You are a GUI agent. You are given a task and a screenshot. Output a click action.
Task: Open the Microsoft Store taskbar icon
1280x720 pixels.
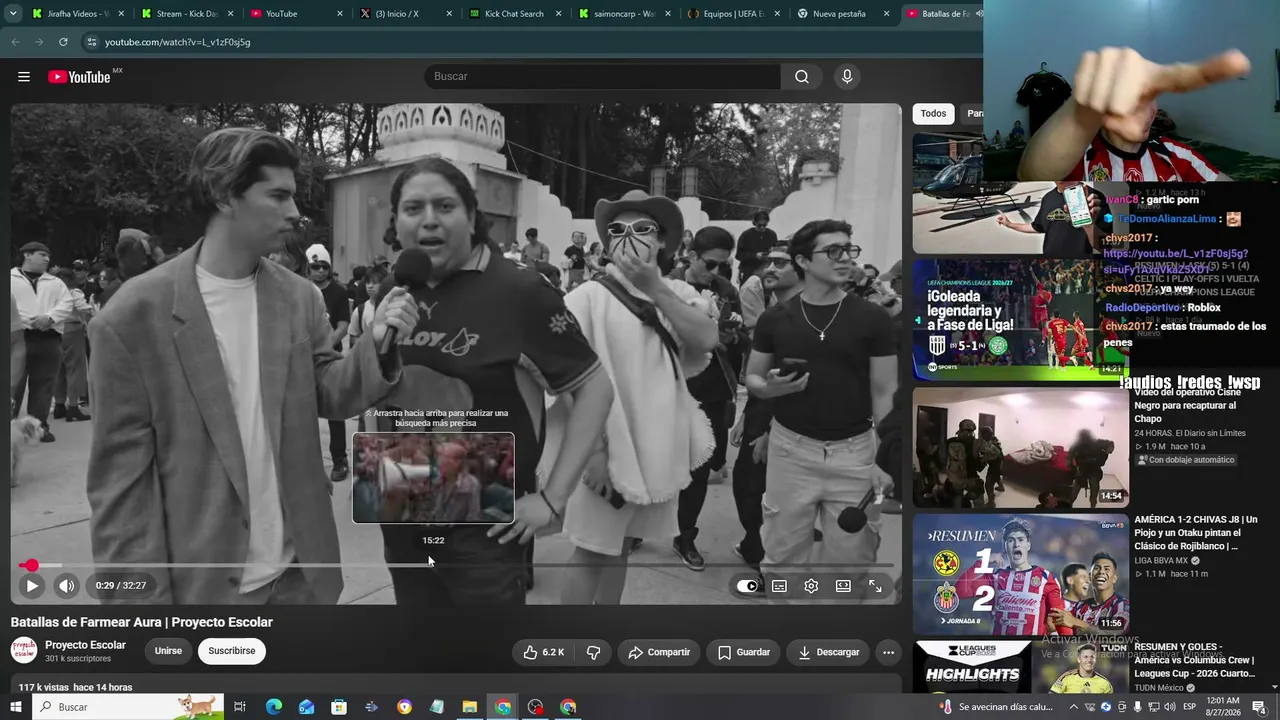(x=339, y=707)
